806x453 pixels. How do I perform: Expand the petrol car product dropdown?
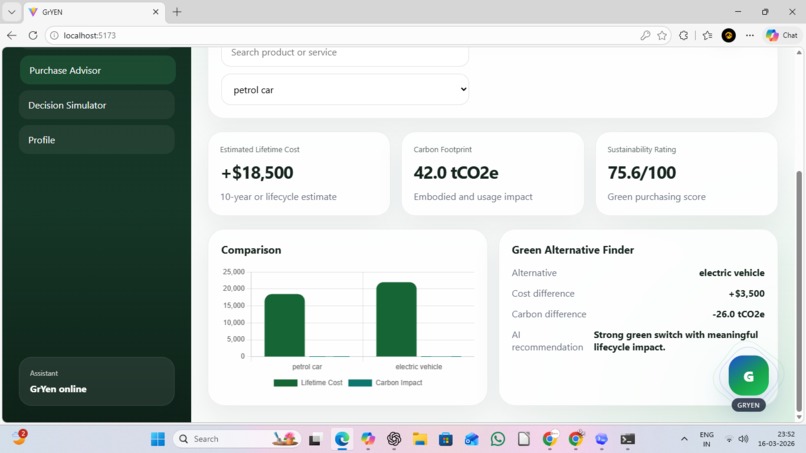click(345, 89)
